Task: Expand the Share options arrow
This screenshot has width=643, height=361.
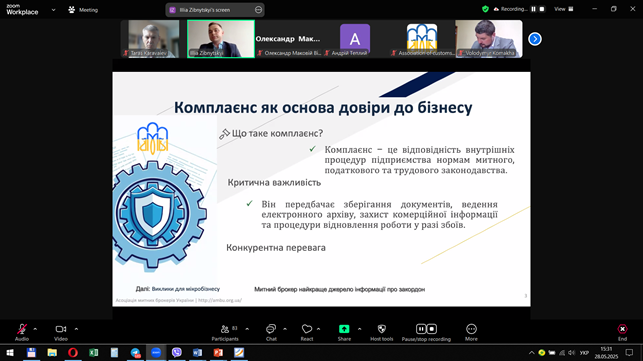Action: [360, 329]
